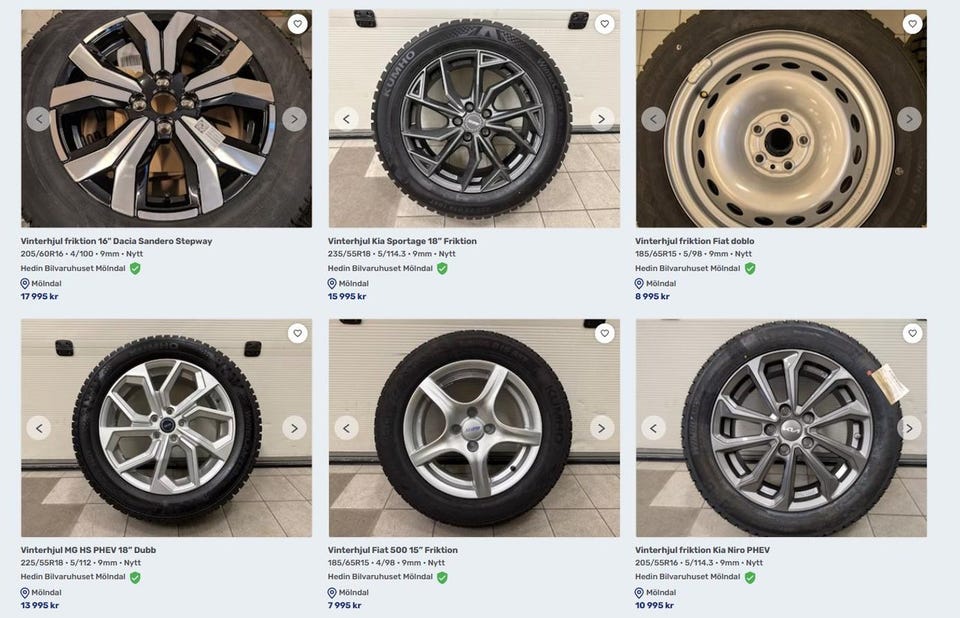Open Vinterhjul friktion 16" Dacia Sandero Stepway title
This screenshot has width=960, height=618.
coord(116,241)
